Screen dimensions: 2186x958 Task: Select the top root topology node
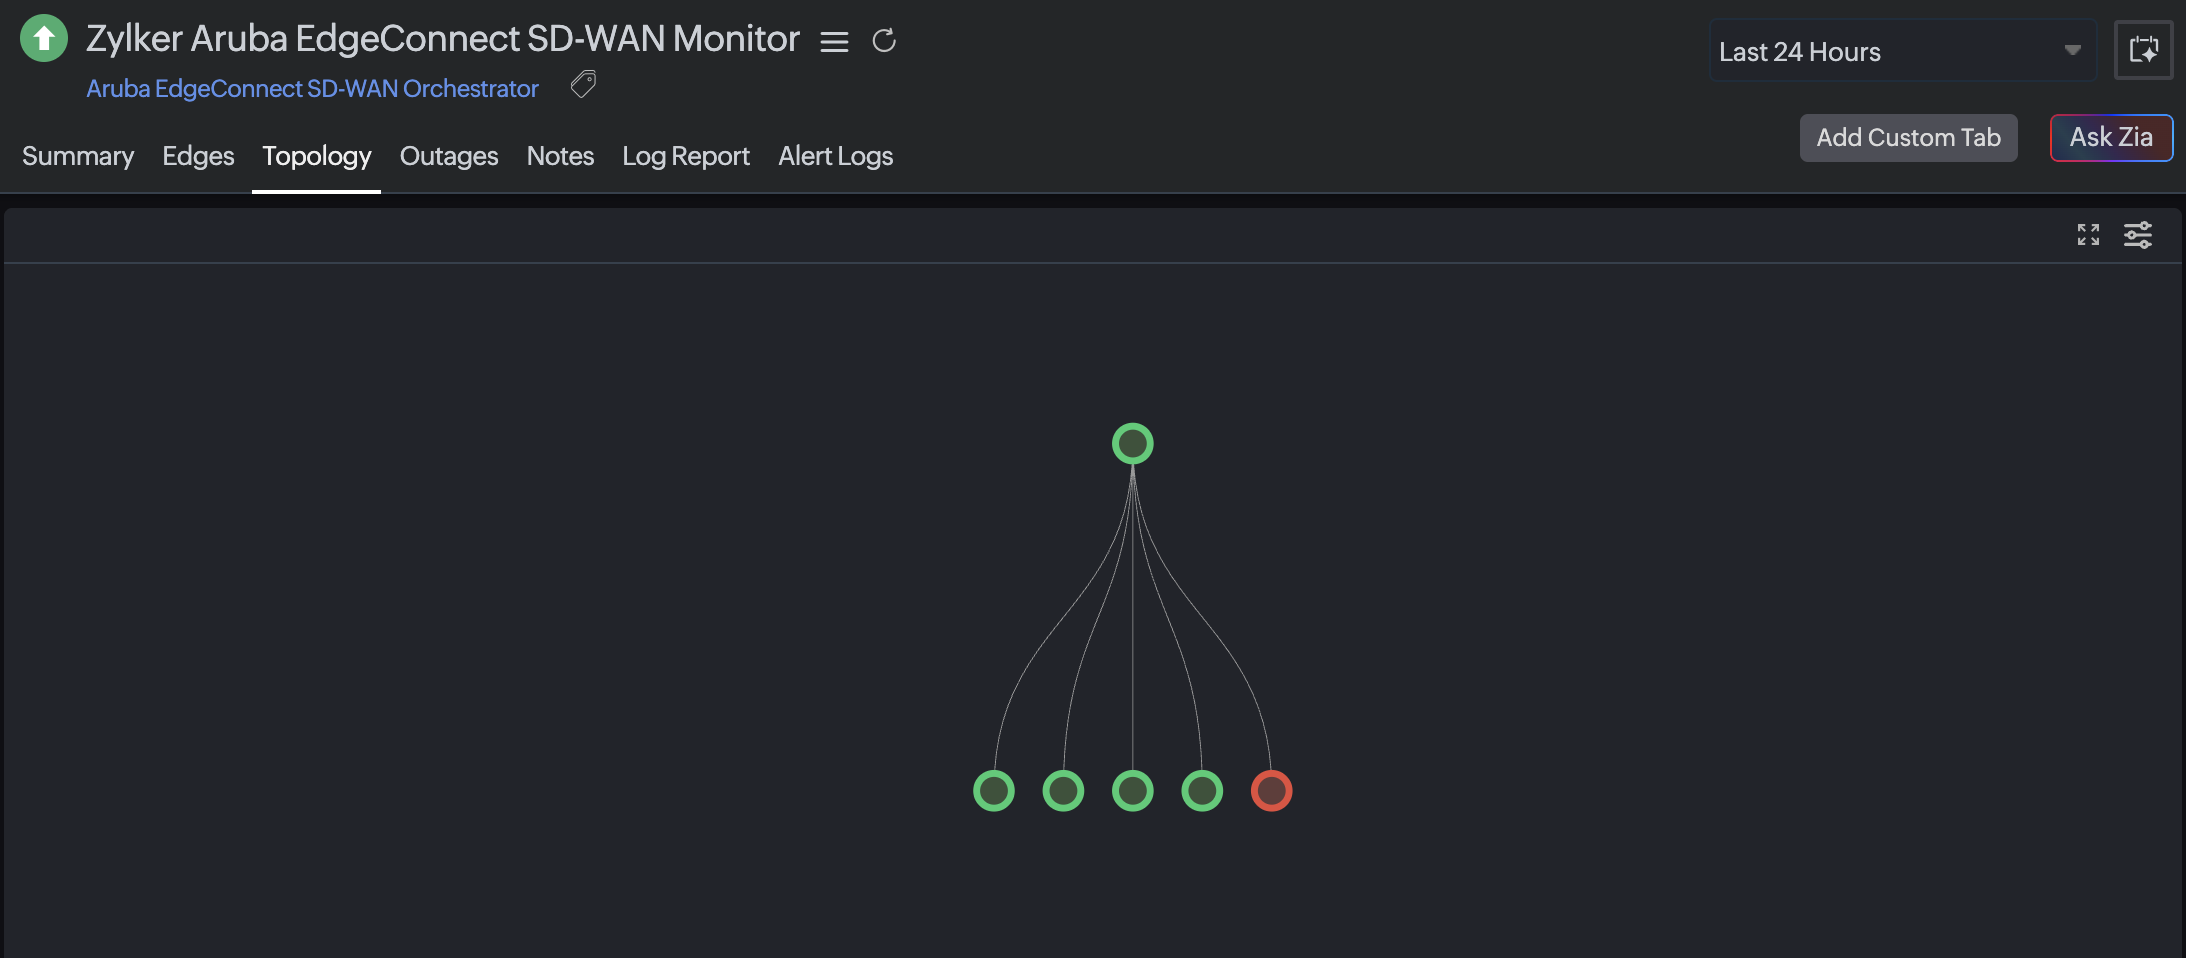(1133, 444)
